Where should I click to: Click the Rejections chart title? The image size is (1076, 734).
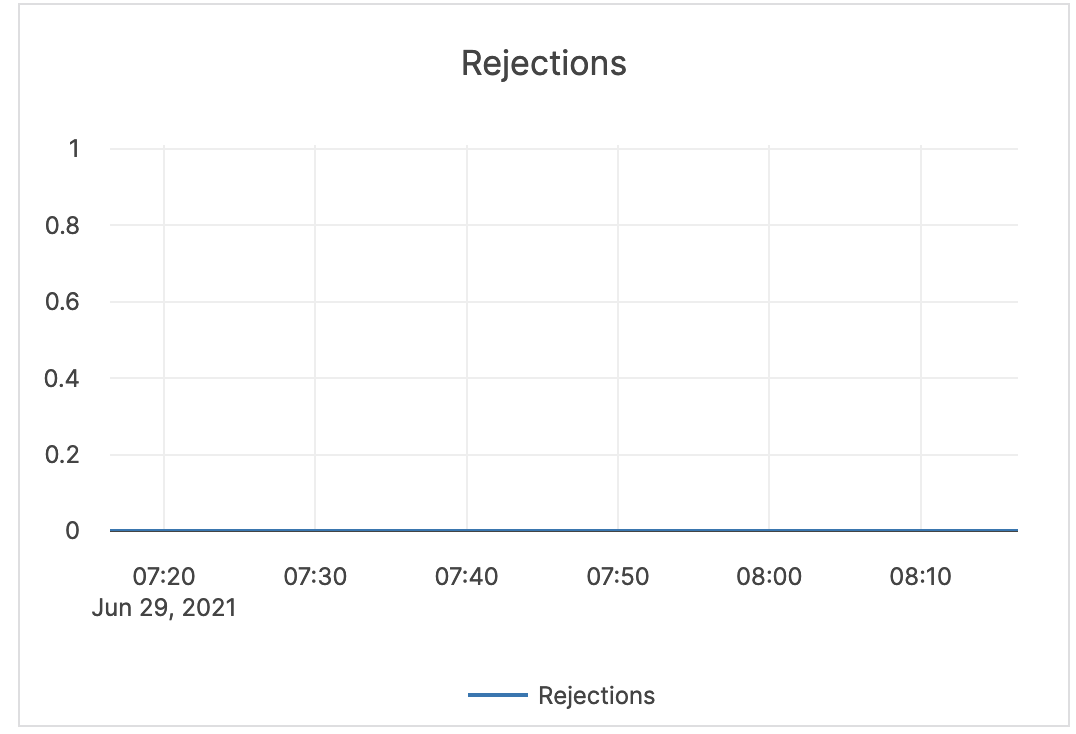(543, 64)
